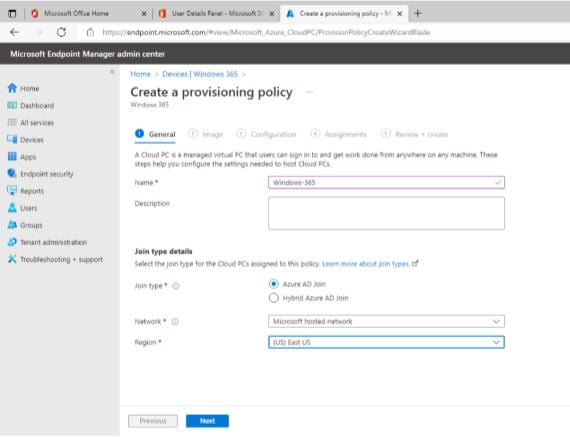
Task: Open a new browser tab with plus icon
Action: click(x=418, y=13)
